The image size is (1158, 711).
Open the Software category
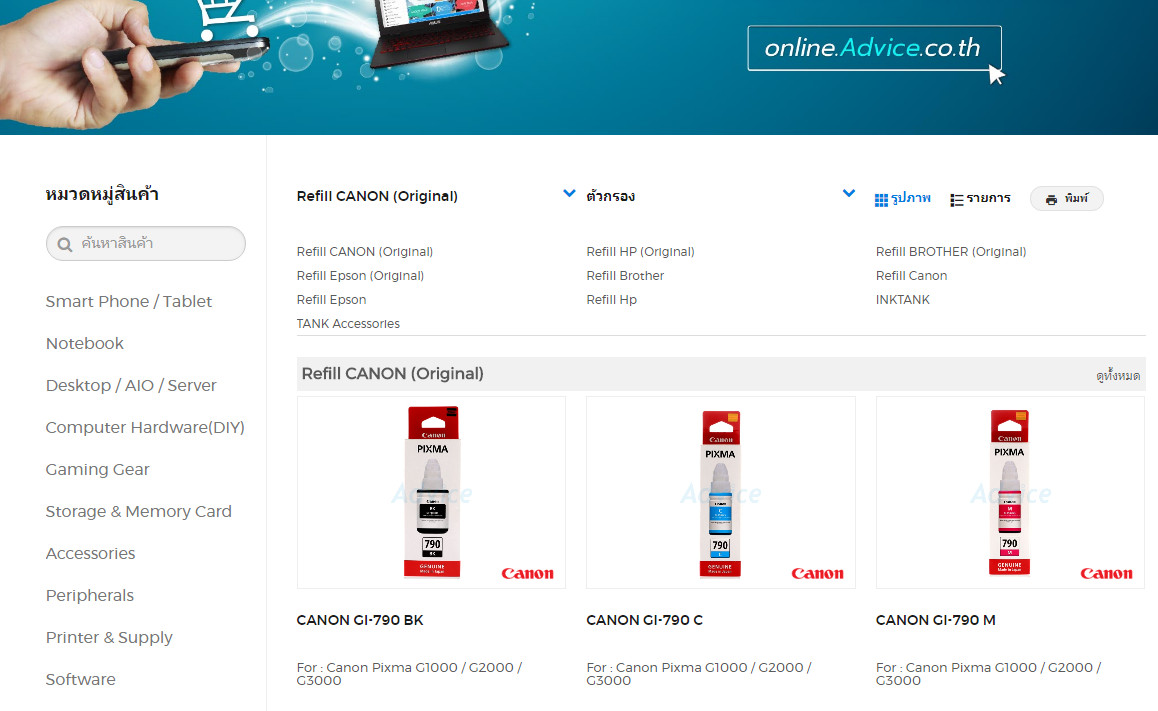click(80, 679)
